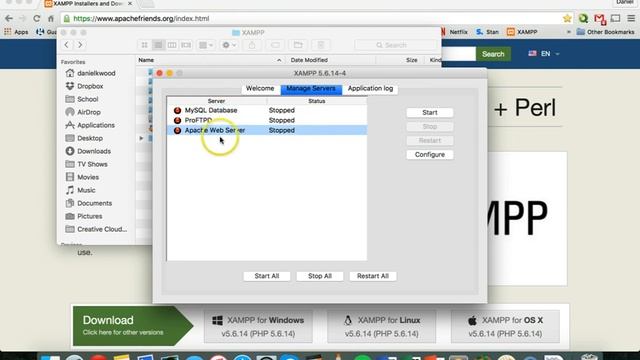Select the Apache Web Server row

(x=267, y=130)
